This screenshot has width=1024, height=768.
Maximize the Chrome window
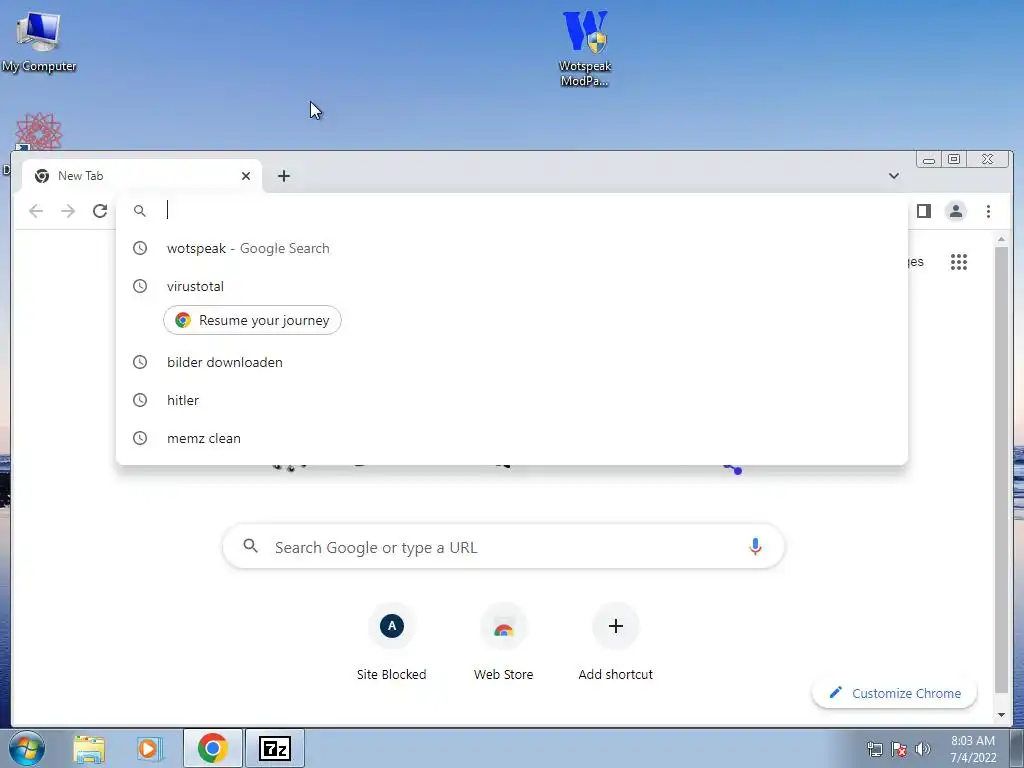click(953, 159)
